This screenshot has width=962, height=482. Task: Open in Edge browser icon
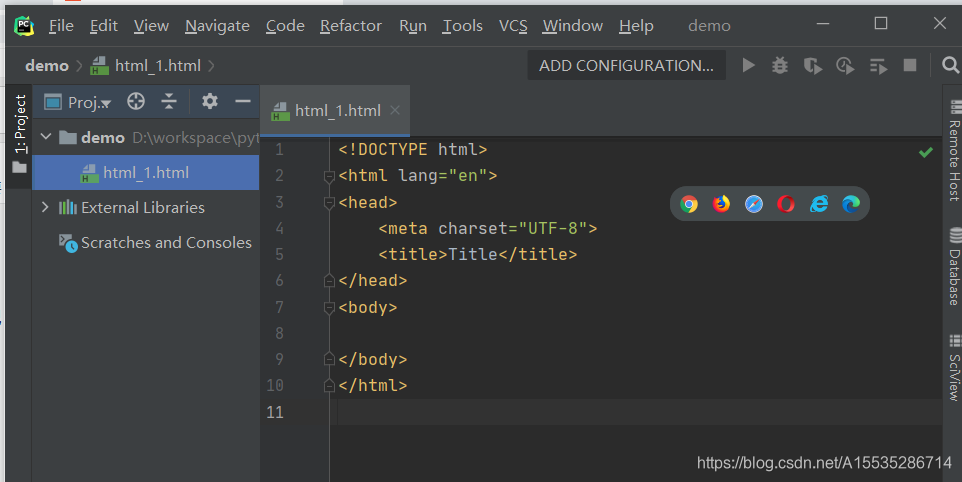(x=851, y=204)
